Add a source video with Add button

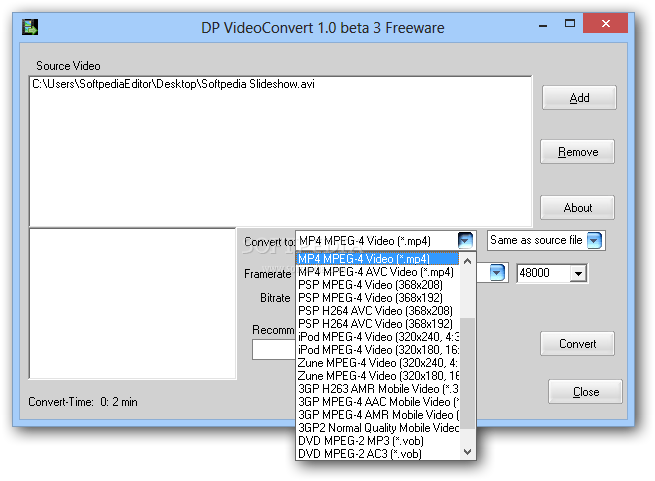[579, 98]
